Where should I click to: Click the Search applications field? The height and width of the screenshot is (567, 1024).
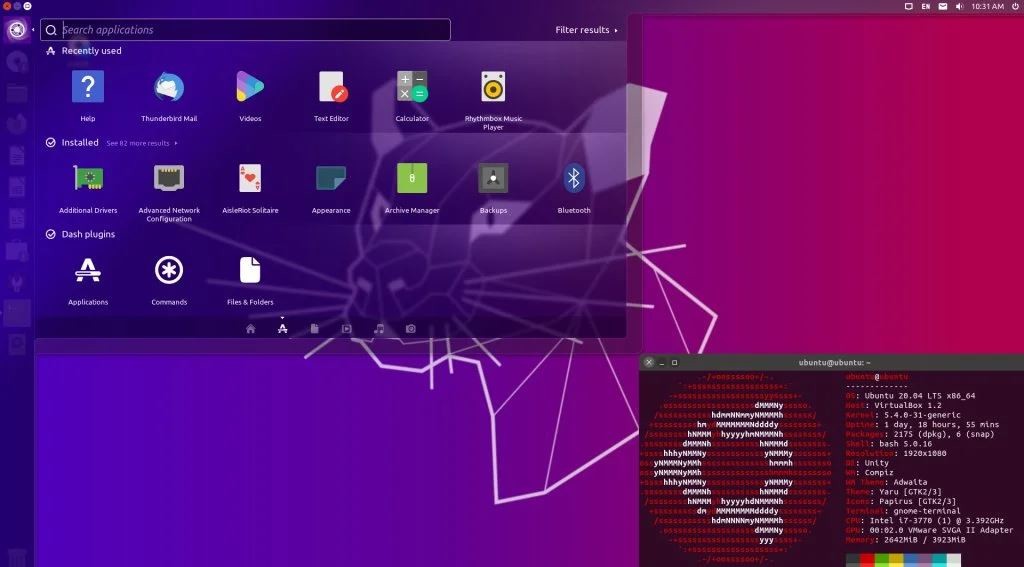click(x=250, y=30)
